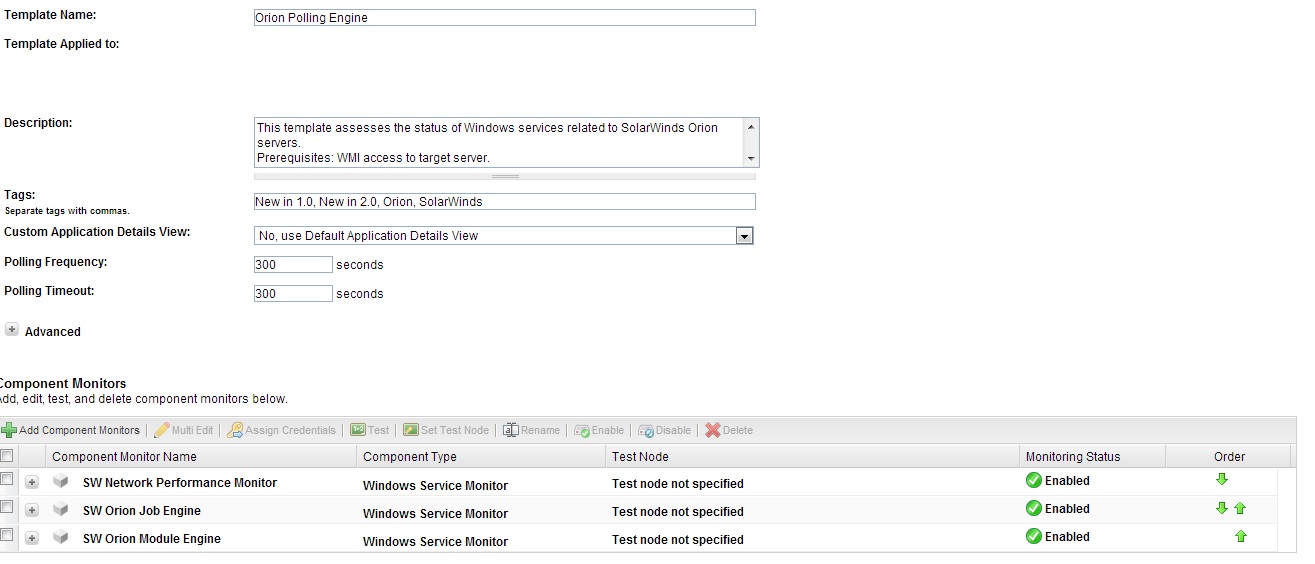Image resolution: width=1315 pixels, height=564 pixels.
Task: Expand the SW Orion Module Engine row
Action: (32, 538)
